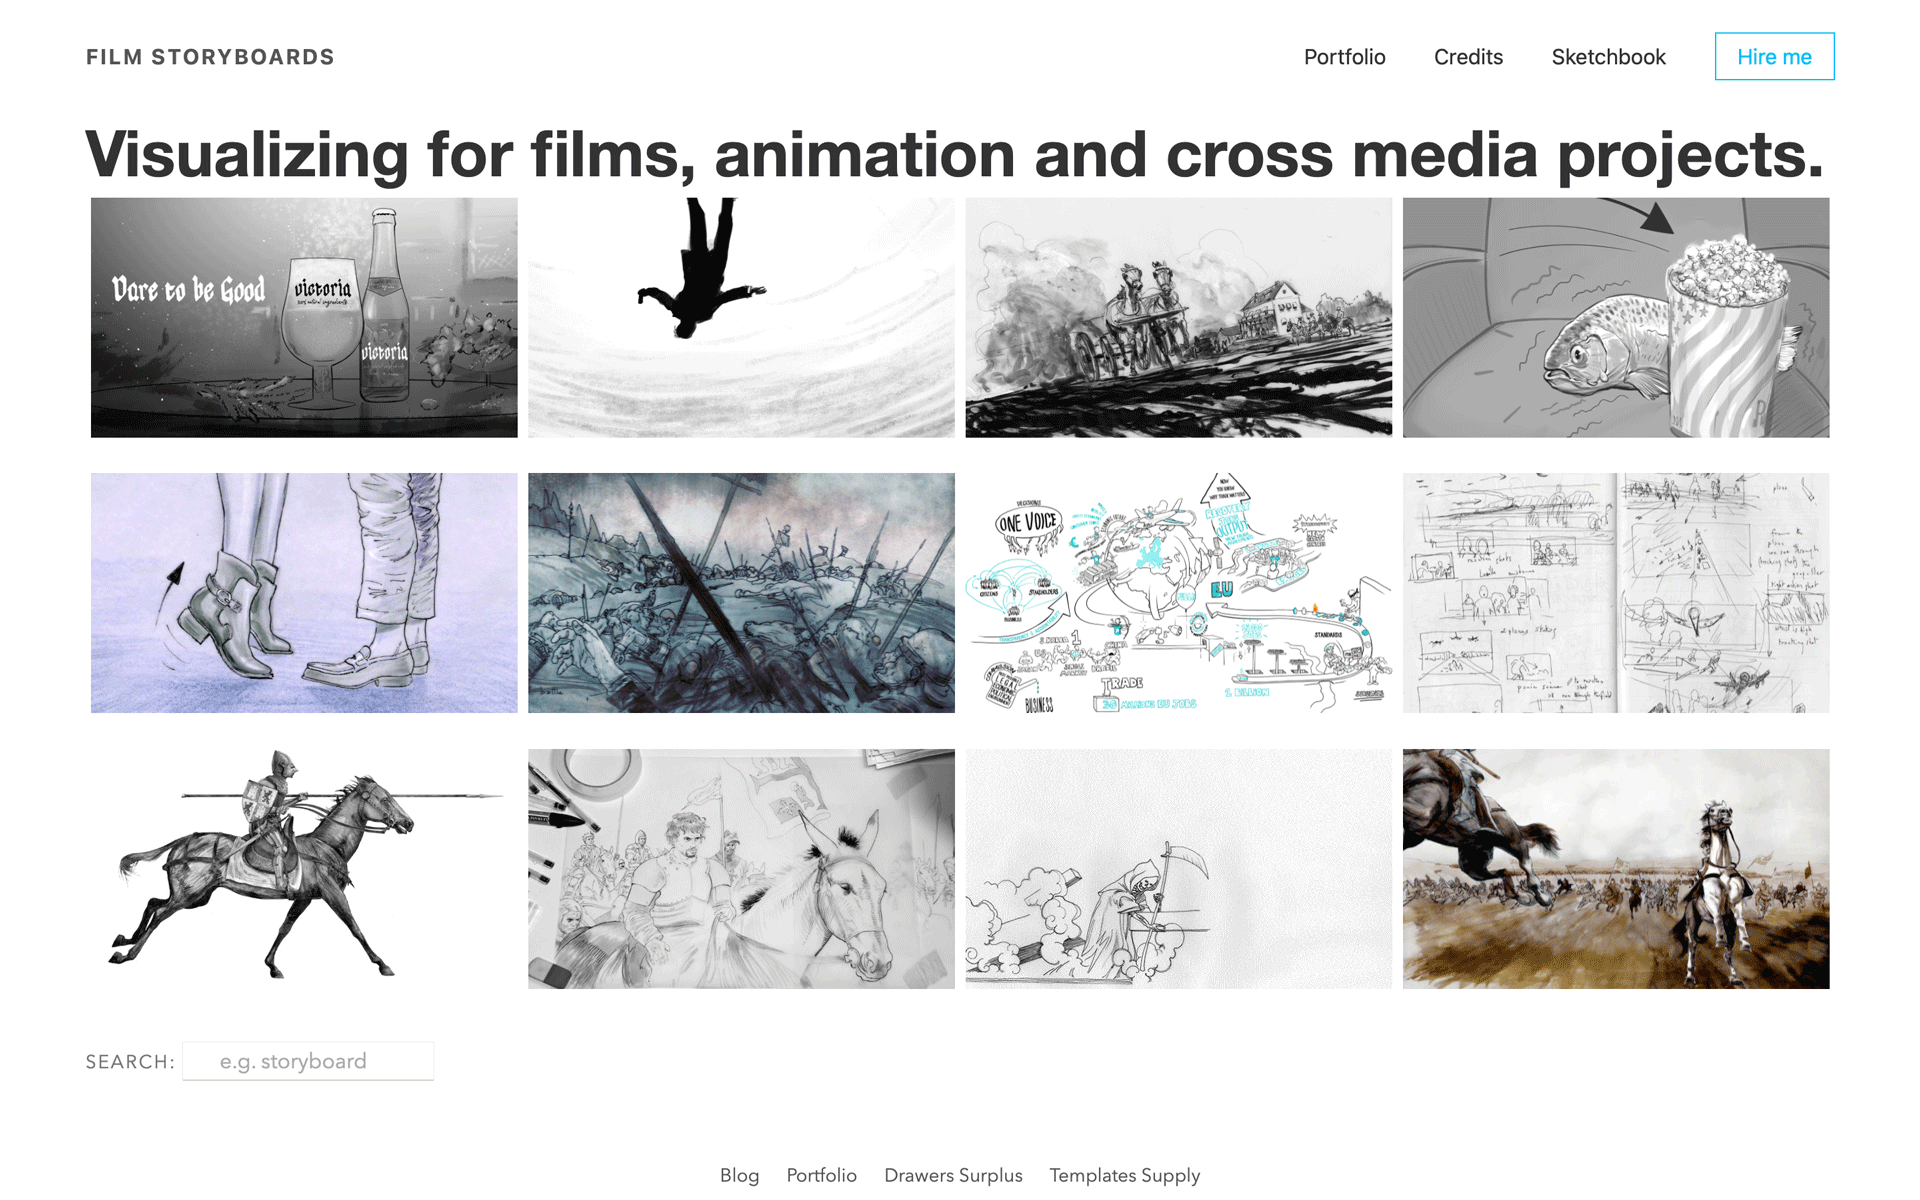This screenshot has width=1920, height=1200.
Task: Open the jousting knight on horse drawing
Action: click(x=304, y=869)
